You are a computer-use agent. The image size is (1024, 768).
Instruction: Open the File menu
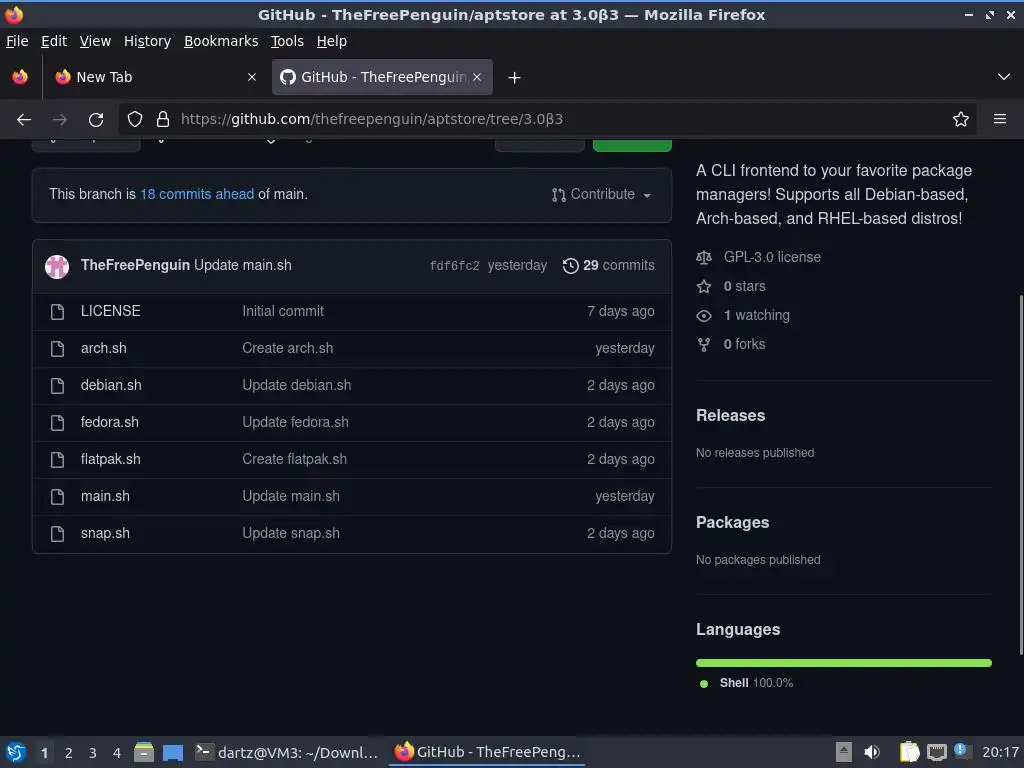click(x=17, y=41)
